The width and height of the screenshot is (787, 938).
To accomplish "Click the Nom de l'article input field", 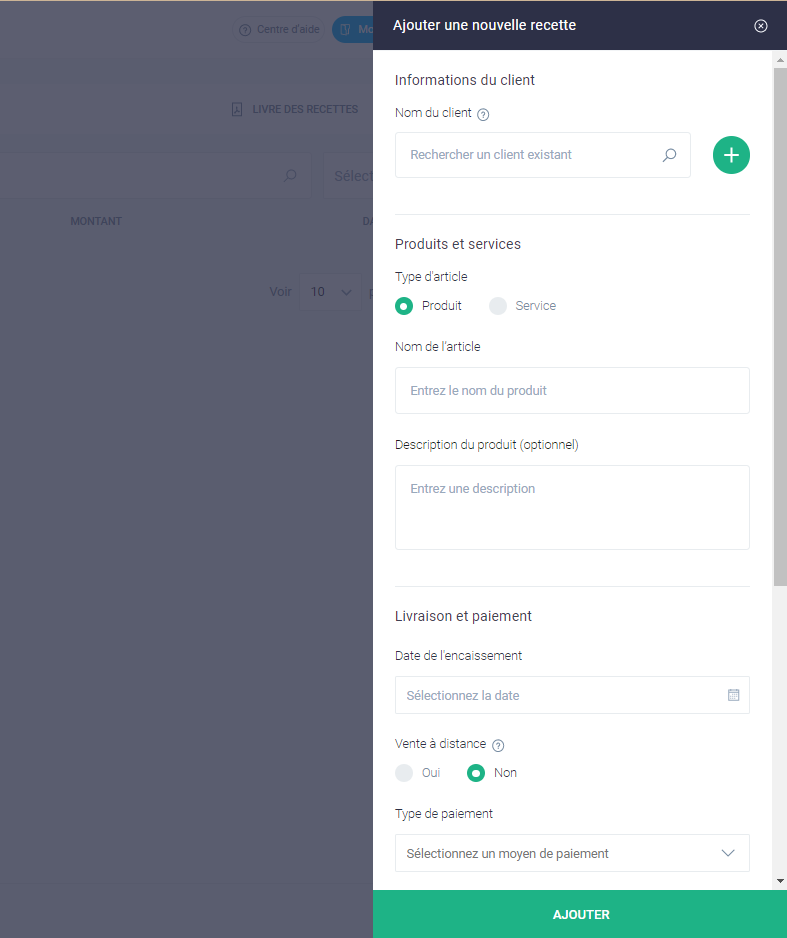I will pyautogui.click(x=572, y=390).
